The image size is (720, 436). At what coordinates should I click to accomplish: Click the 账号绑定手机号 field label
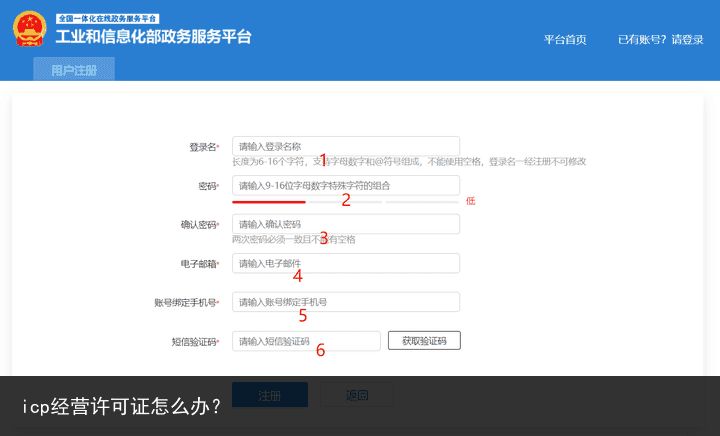coord(186,302)
